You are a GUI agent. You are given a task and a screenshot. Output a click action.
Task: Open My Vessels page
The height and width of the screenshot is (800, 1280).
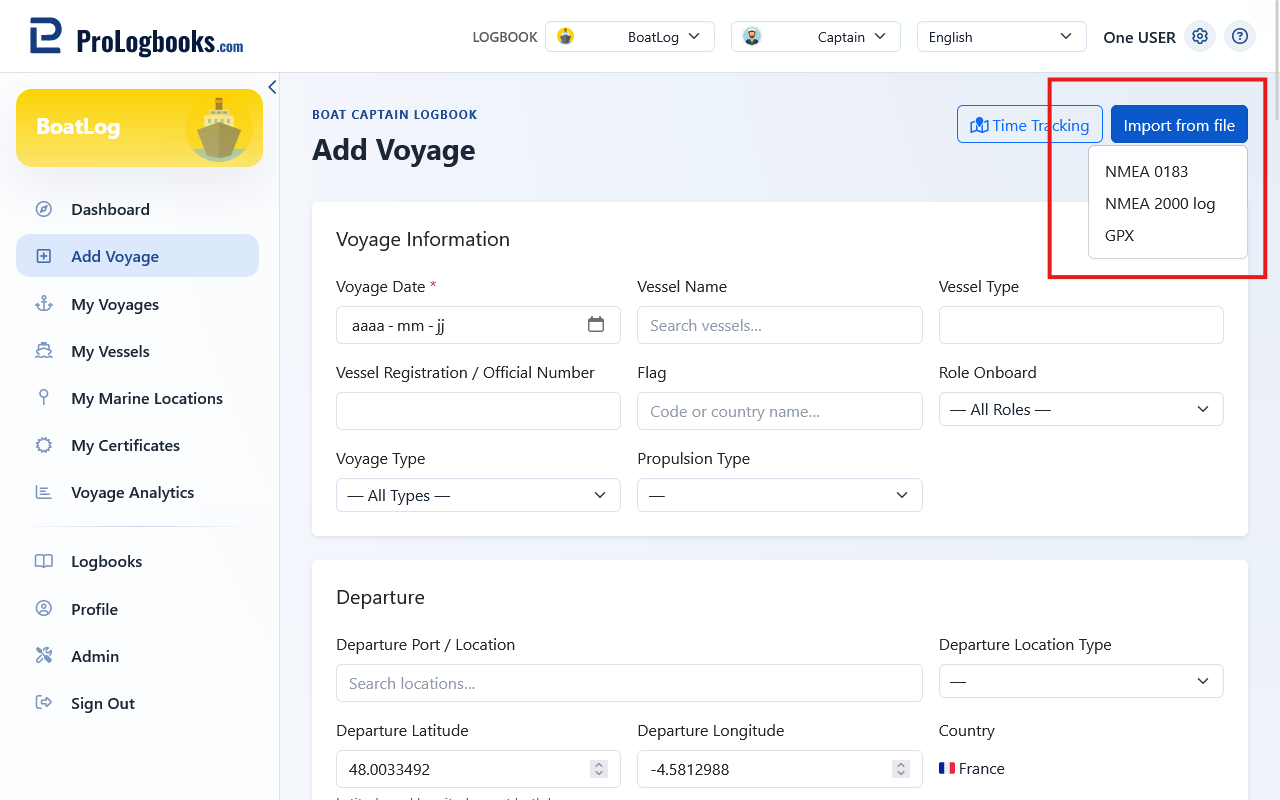click(x=137, y=351)
